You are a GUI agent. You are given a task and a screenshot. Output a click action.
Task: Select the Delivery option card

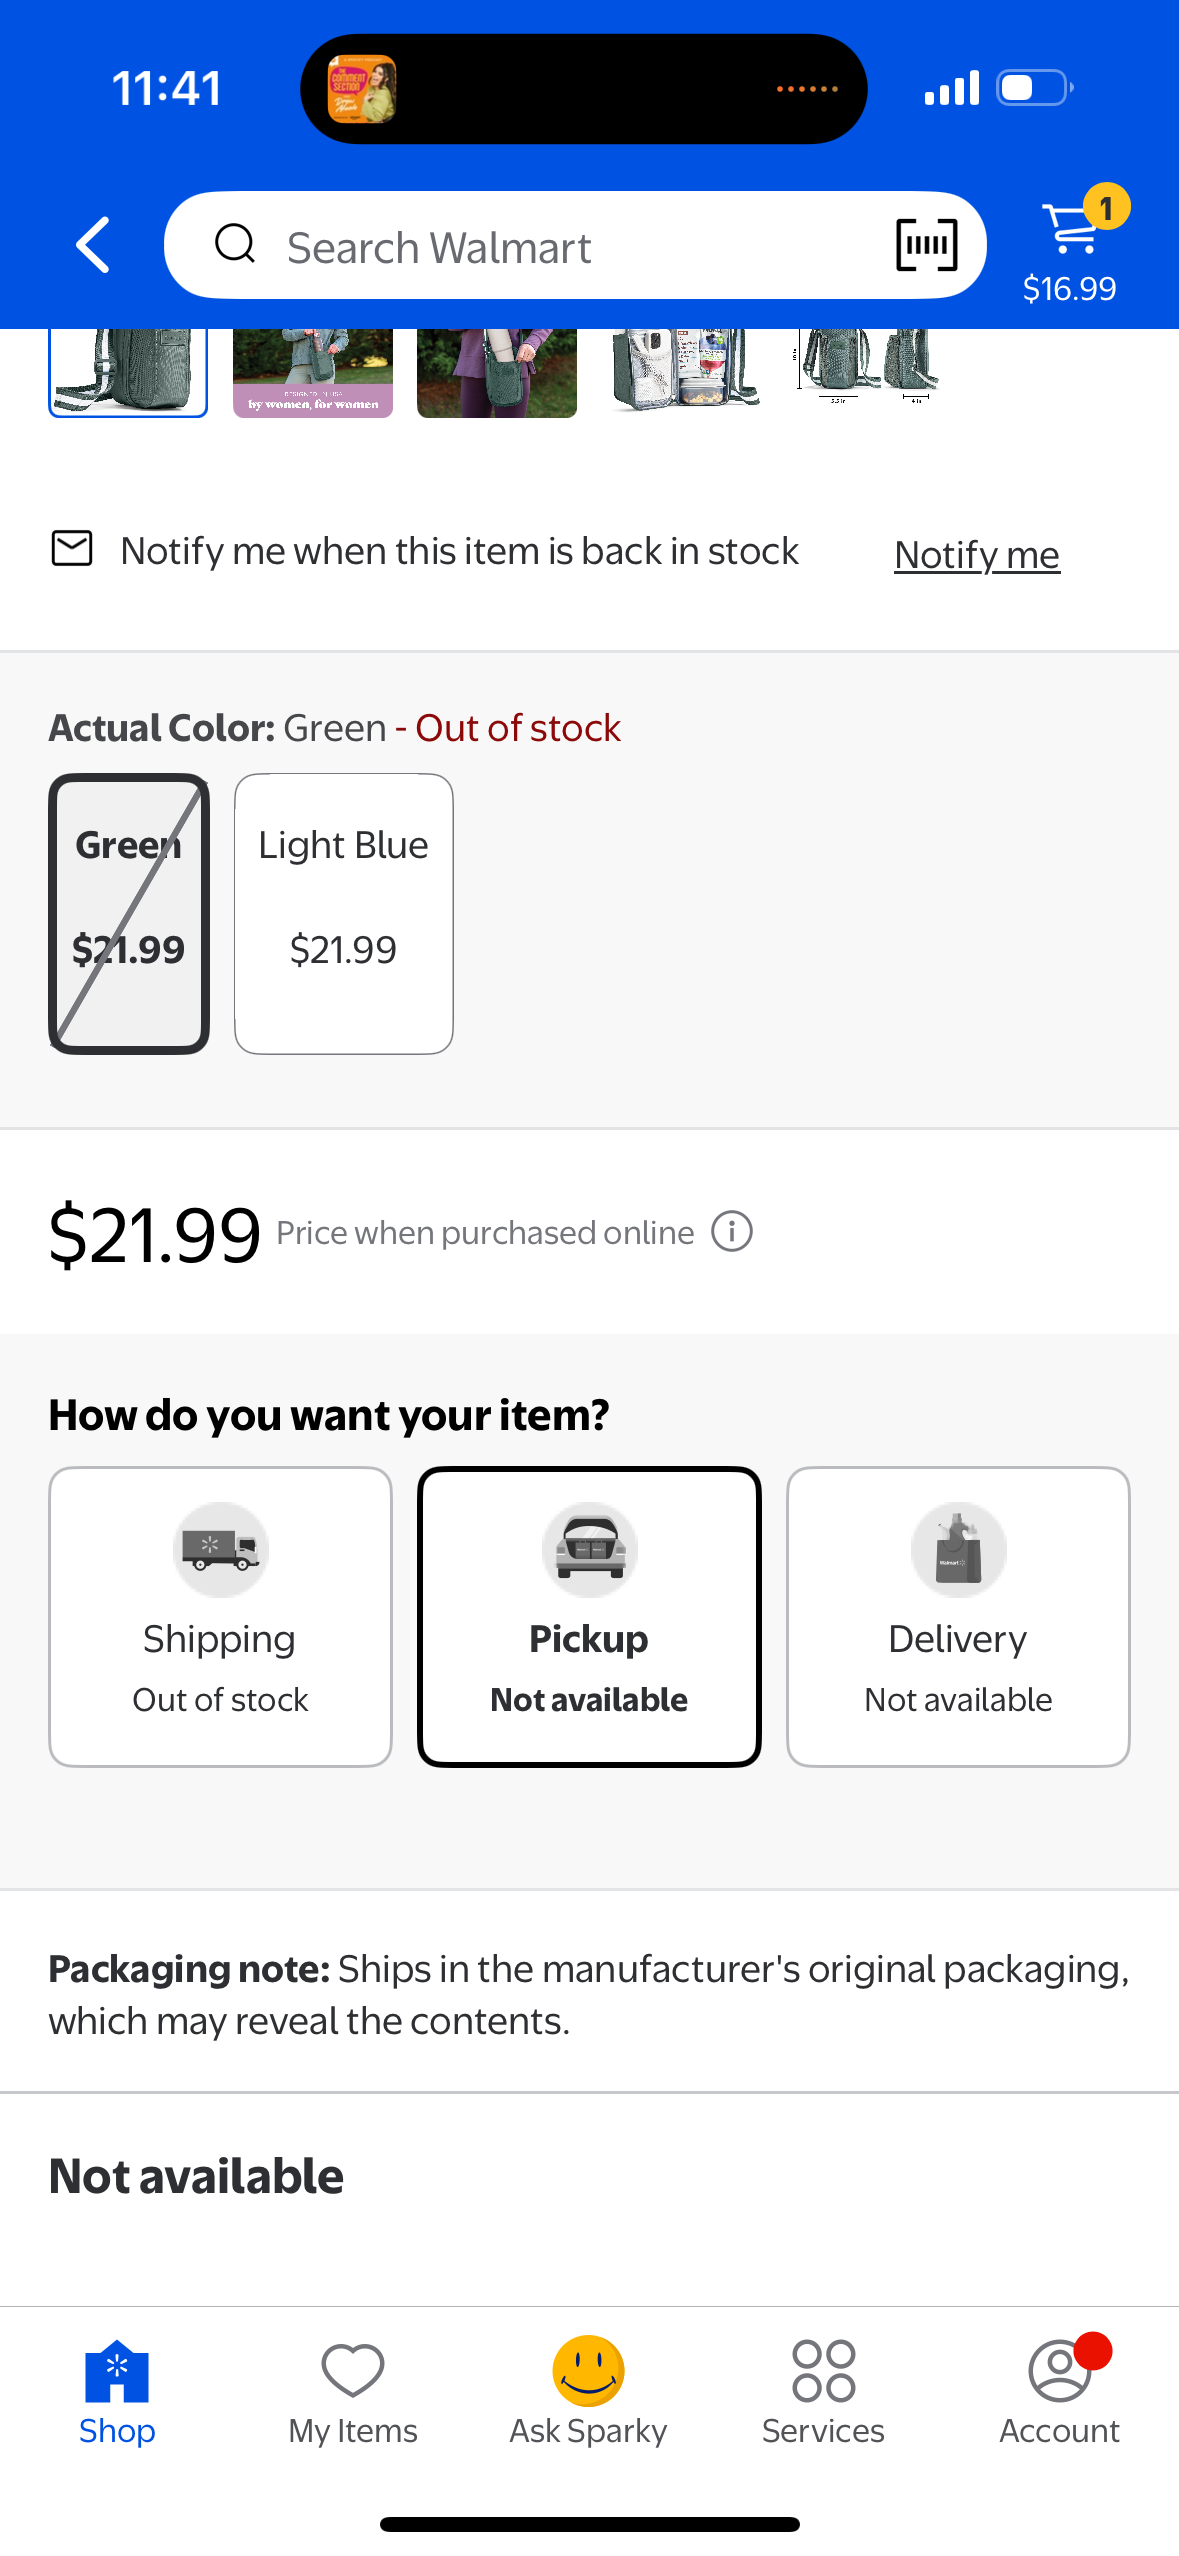click(958, 1616)
